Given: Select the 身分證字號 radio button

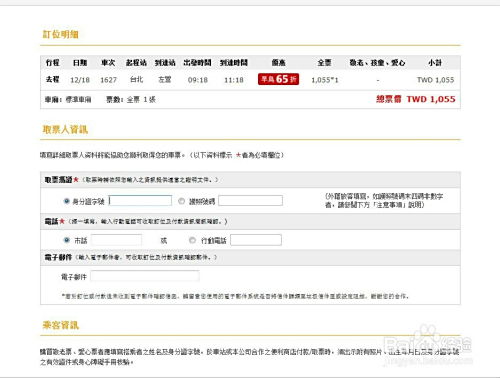Looking at the screenshot, I should point(66,201).
